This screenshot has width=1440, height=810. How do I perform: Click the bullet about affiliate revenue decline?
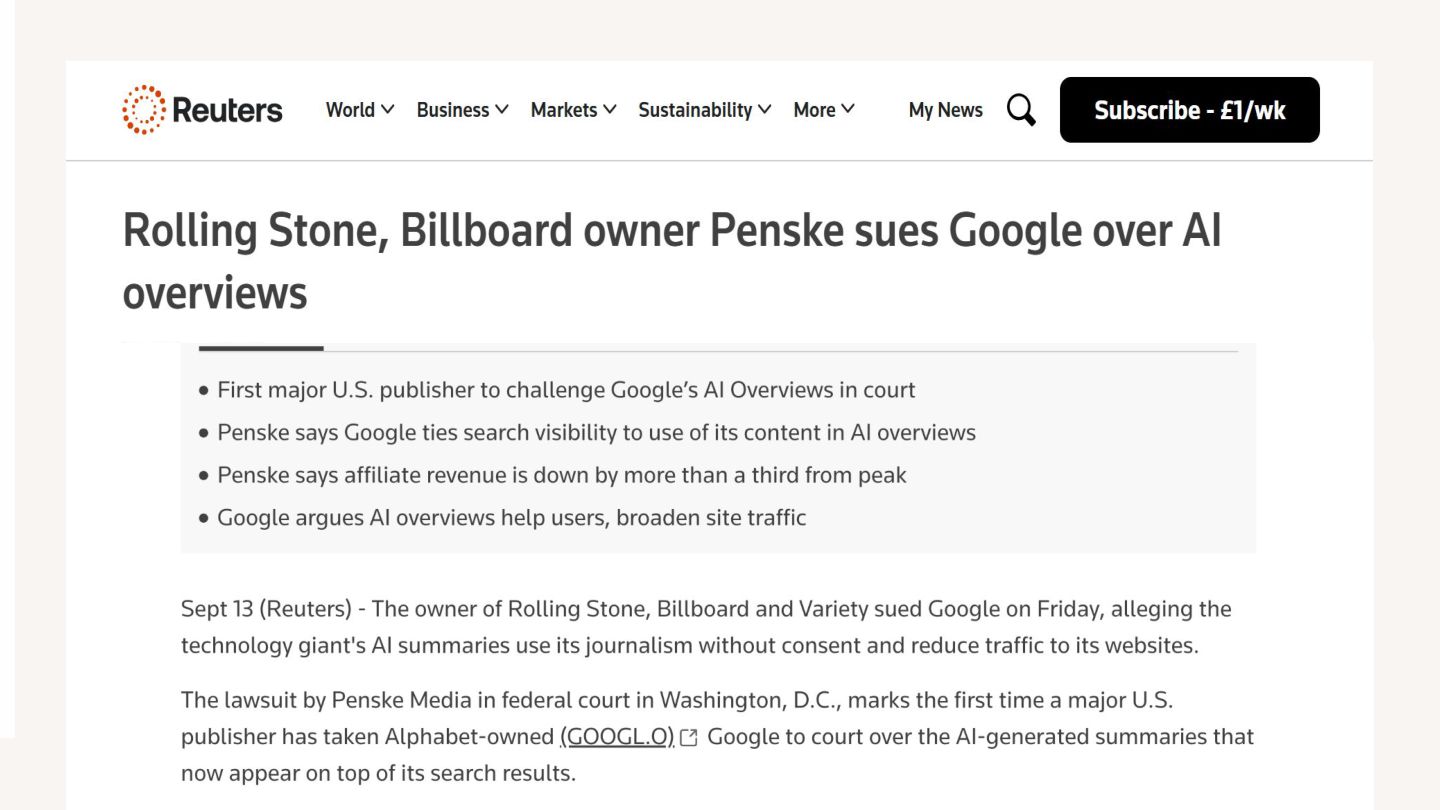click(x=561, y=475)
